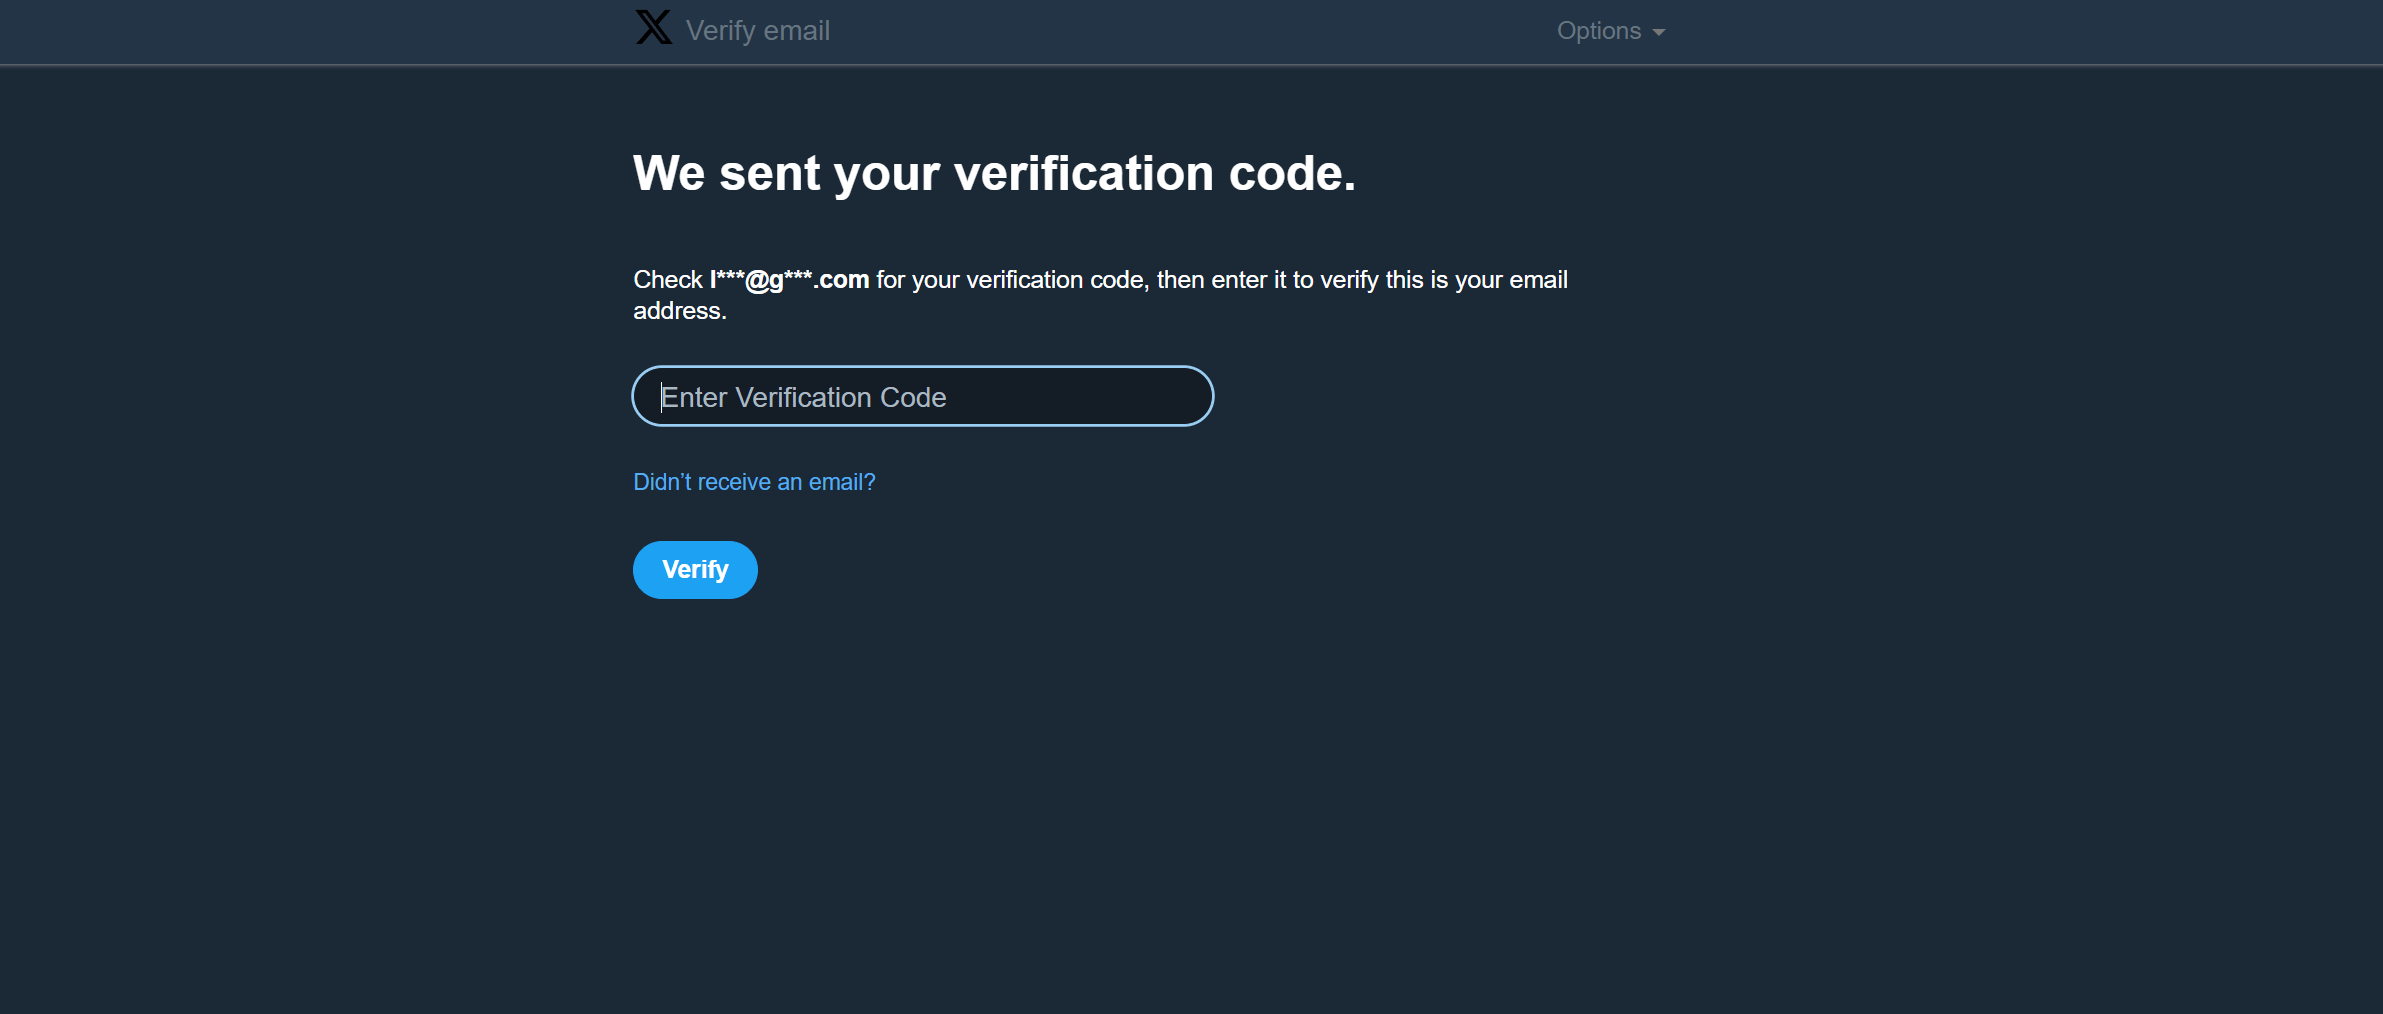Click the "Code" placeholder word in the input
2383x1014 pixels.
pyautogui.click(x=912, y=398)
